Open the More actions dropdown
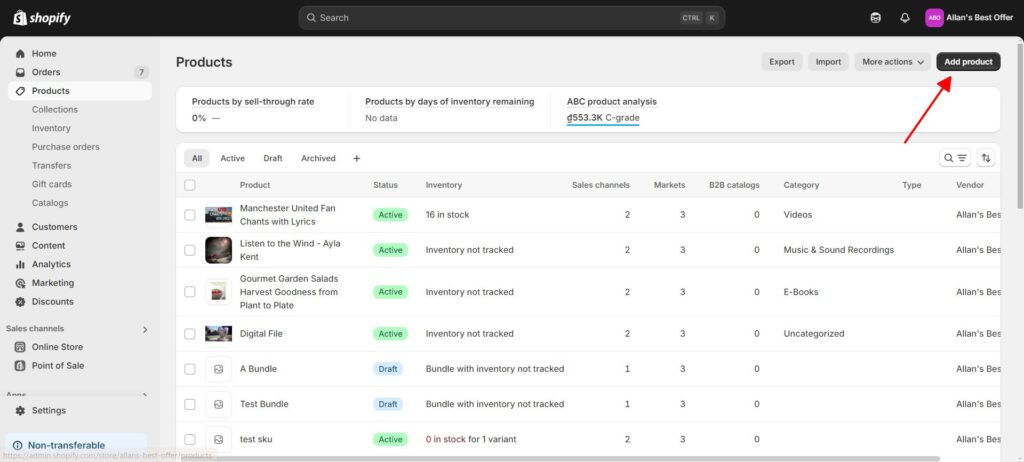The image size is (1024, 462). point(892,62)
